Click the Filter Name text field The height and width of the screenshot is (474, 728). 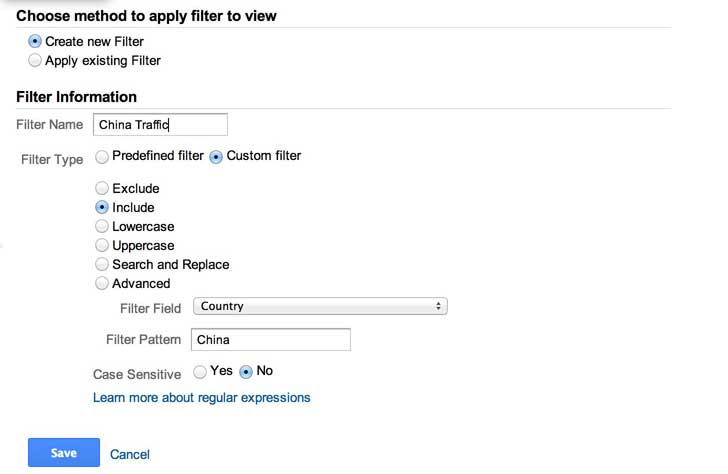point(160,124)
